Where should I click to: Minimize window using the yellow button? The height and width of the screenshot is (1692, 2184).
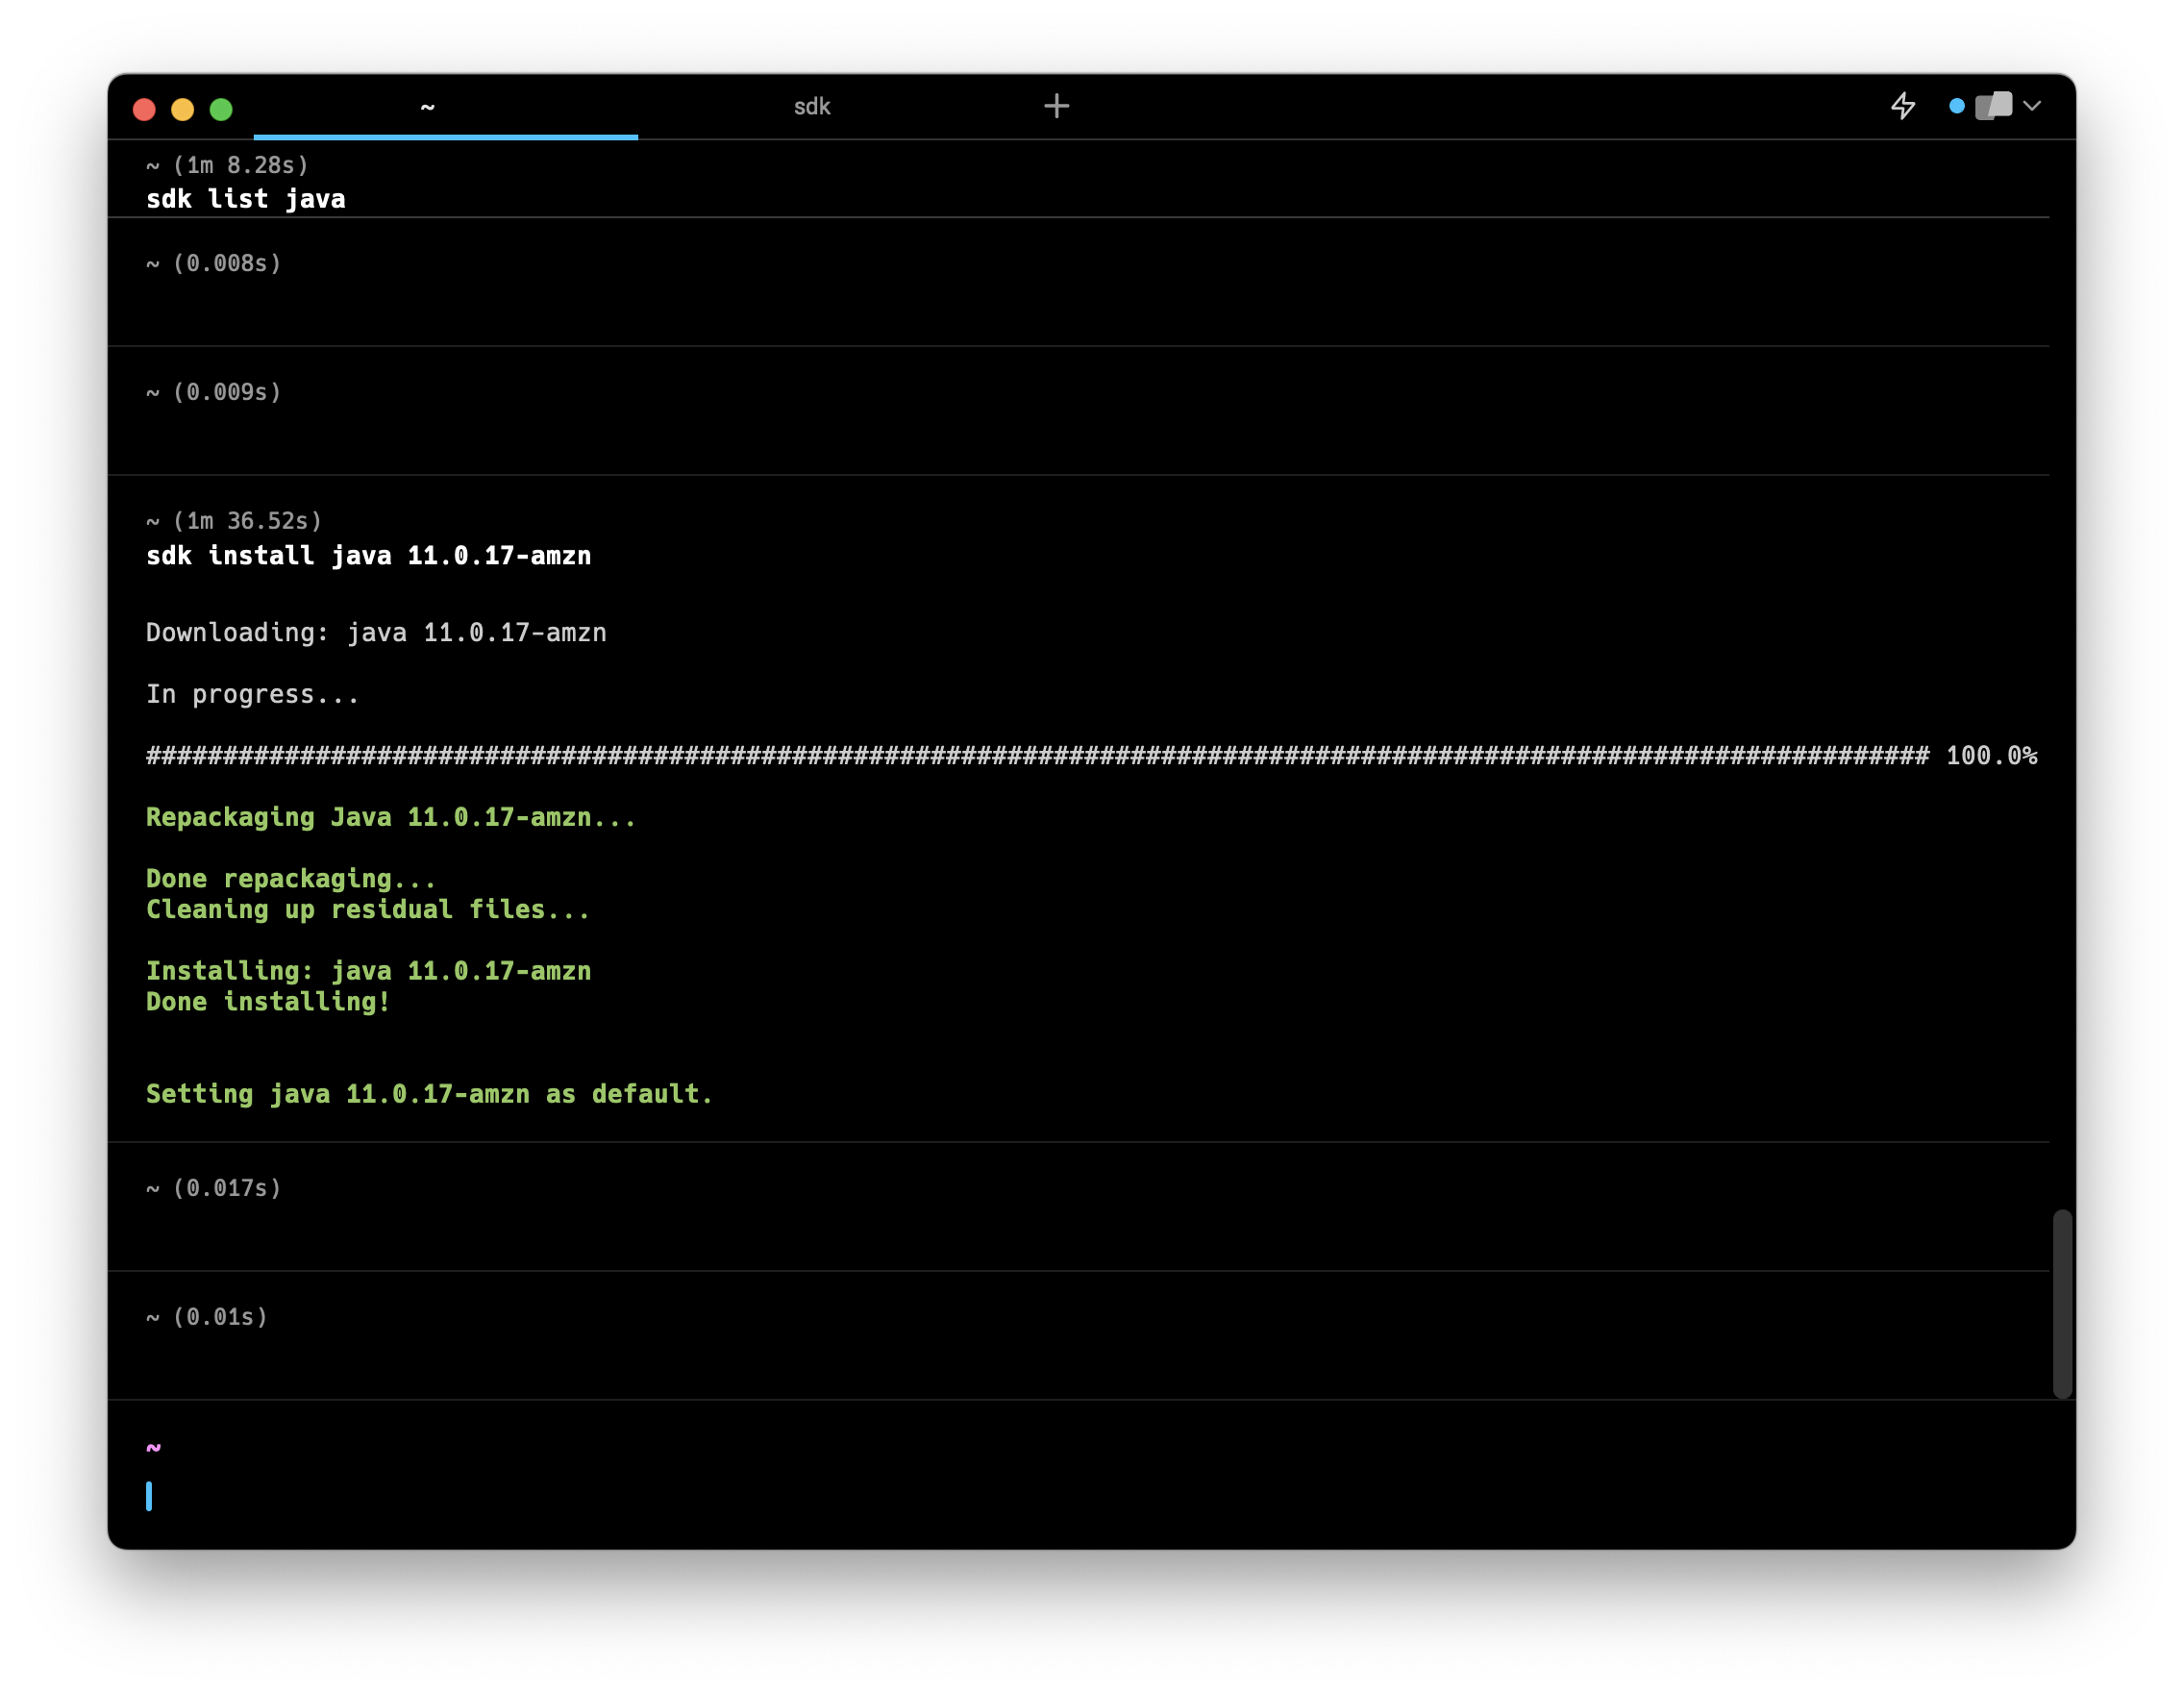182,109
